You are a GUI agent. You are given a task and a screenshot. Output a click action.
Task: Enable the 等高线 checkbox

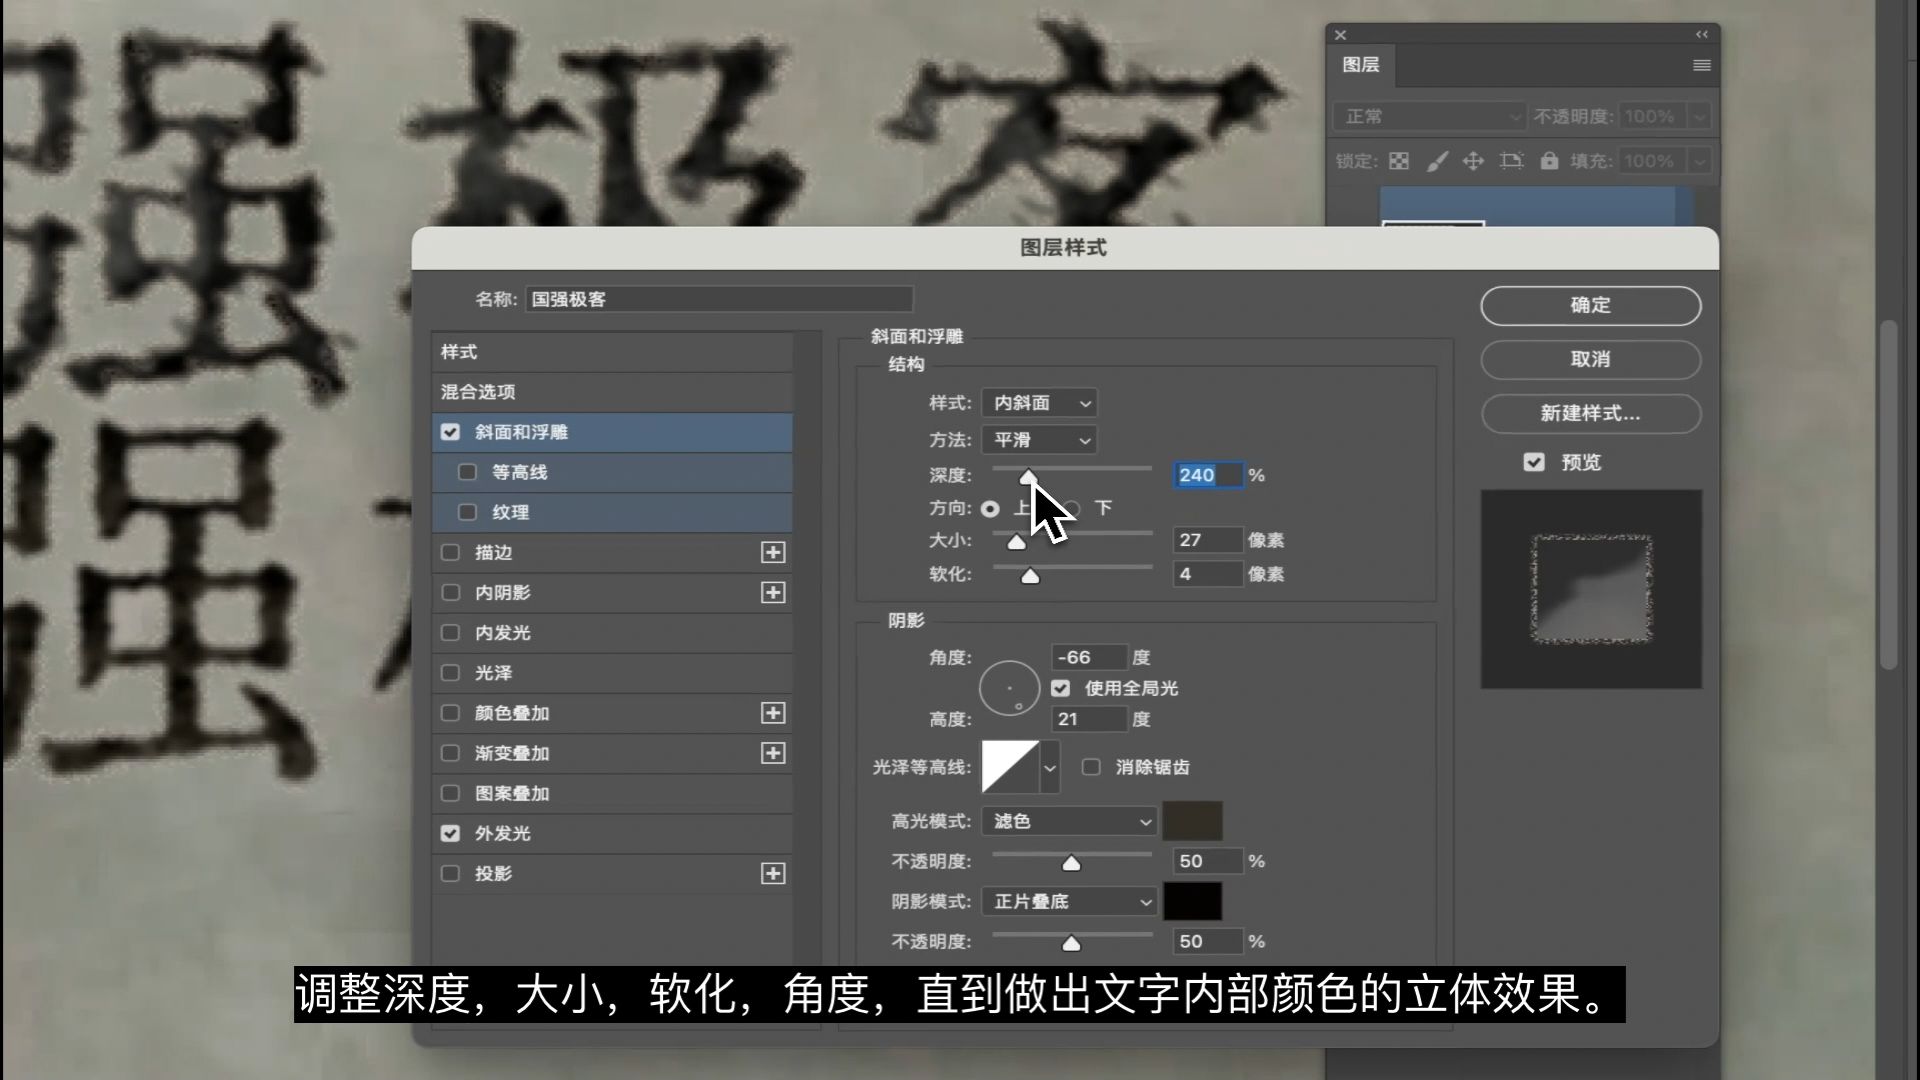(x=467, y=472)
